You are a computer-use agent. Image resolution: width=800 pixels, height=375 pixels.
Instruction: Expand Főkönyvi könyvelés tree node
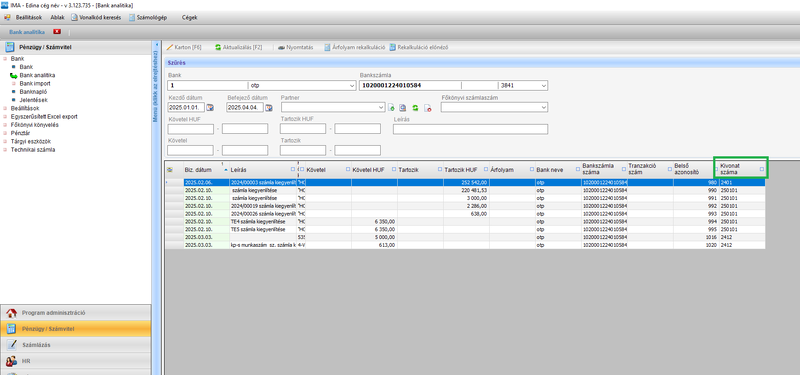coord(5,125)
